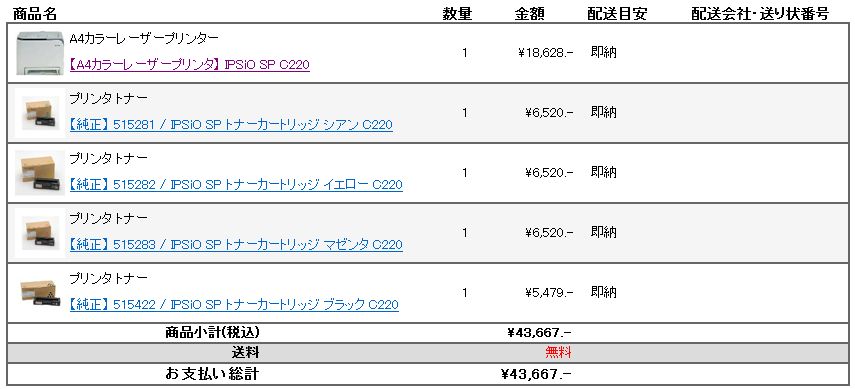This screenshot has width=855, height=389.
Task: Click the 商品小計(税込) subtotal label
Action: [x=212, y=332]
